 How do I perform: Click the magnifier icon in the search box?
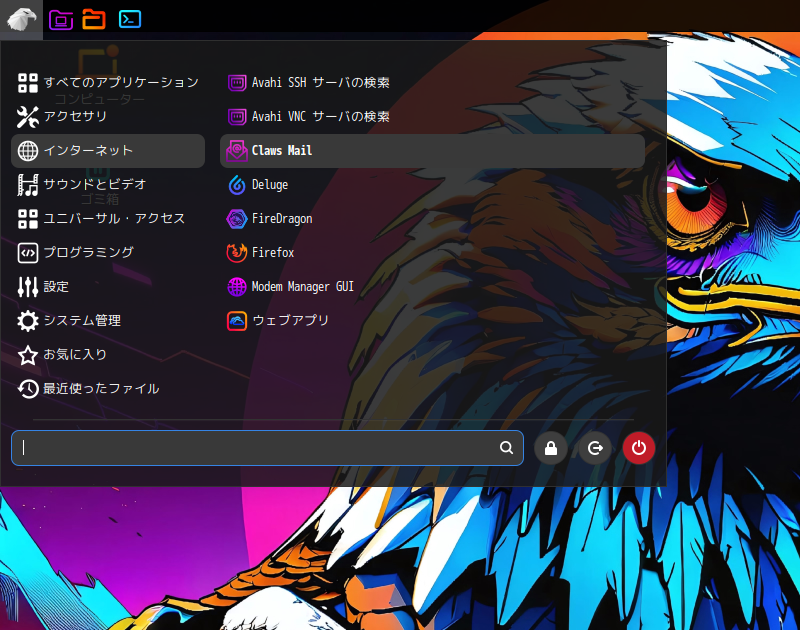(x=506, y=448)
